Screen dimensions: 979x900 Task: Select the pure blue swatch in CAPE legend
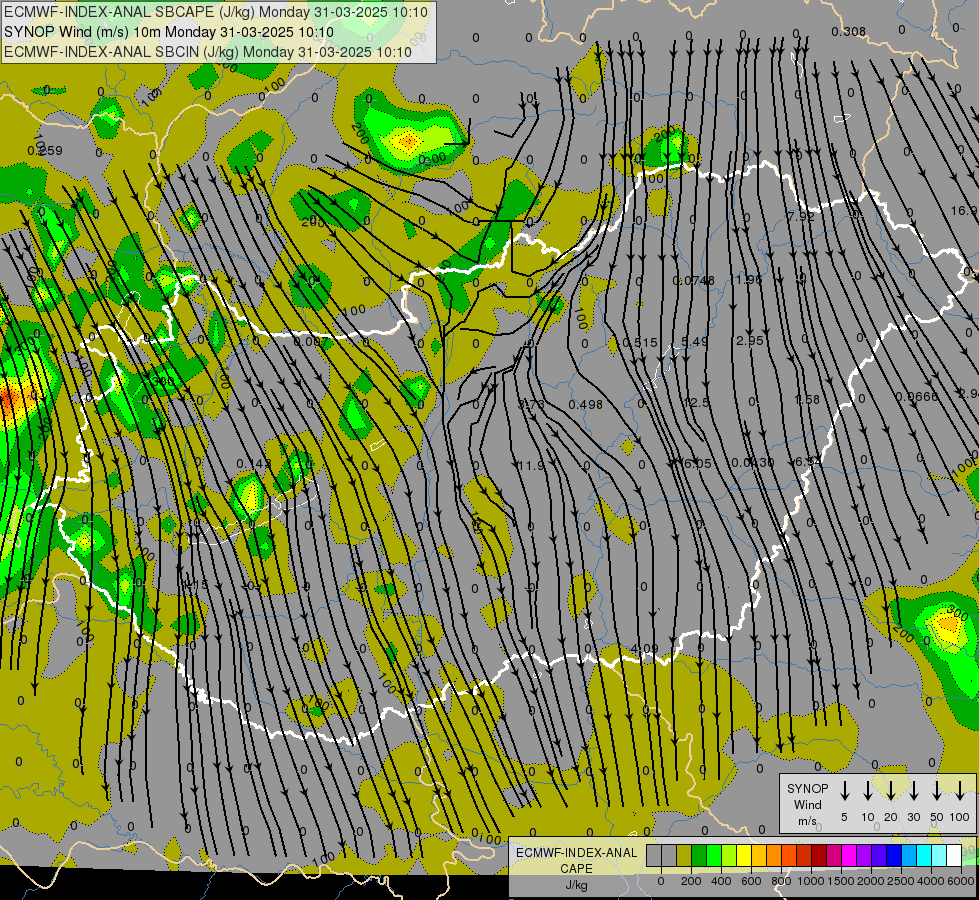(x=893, y=856)
